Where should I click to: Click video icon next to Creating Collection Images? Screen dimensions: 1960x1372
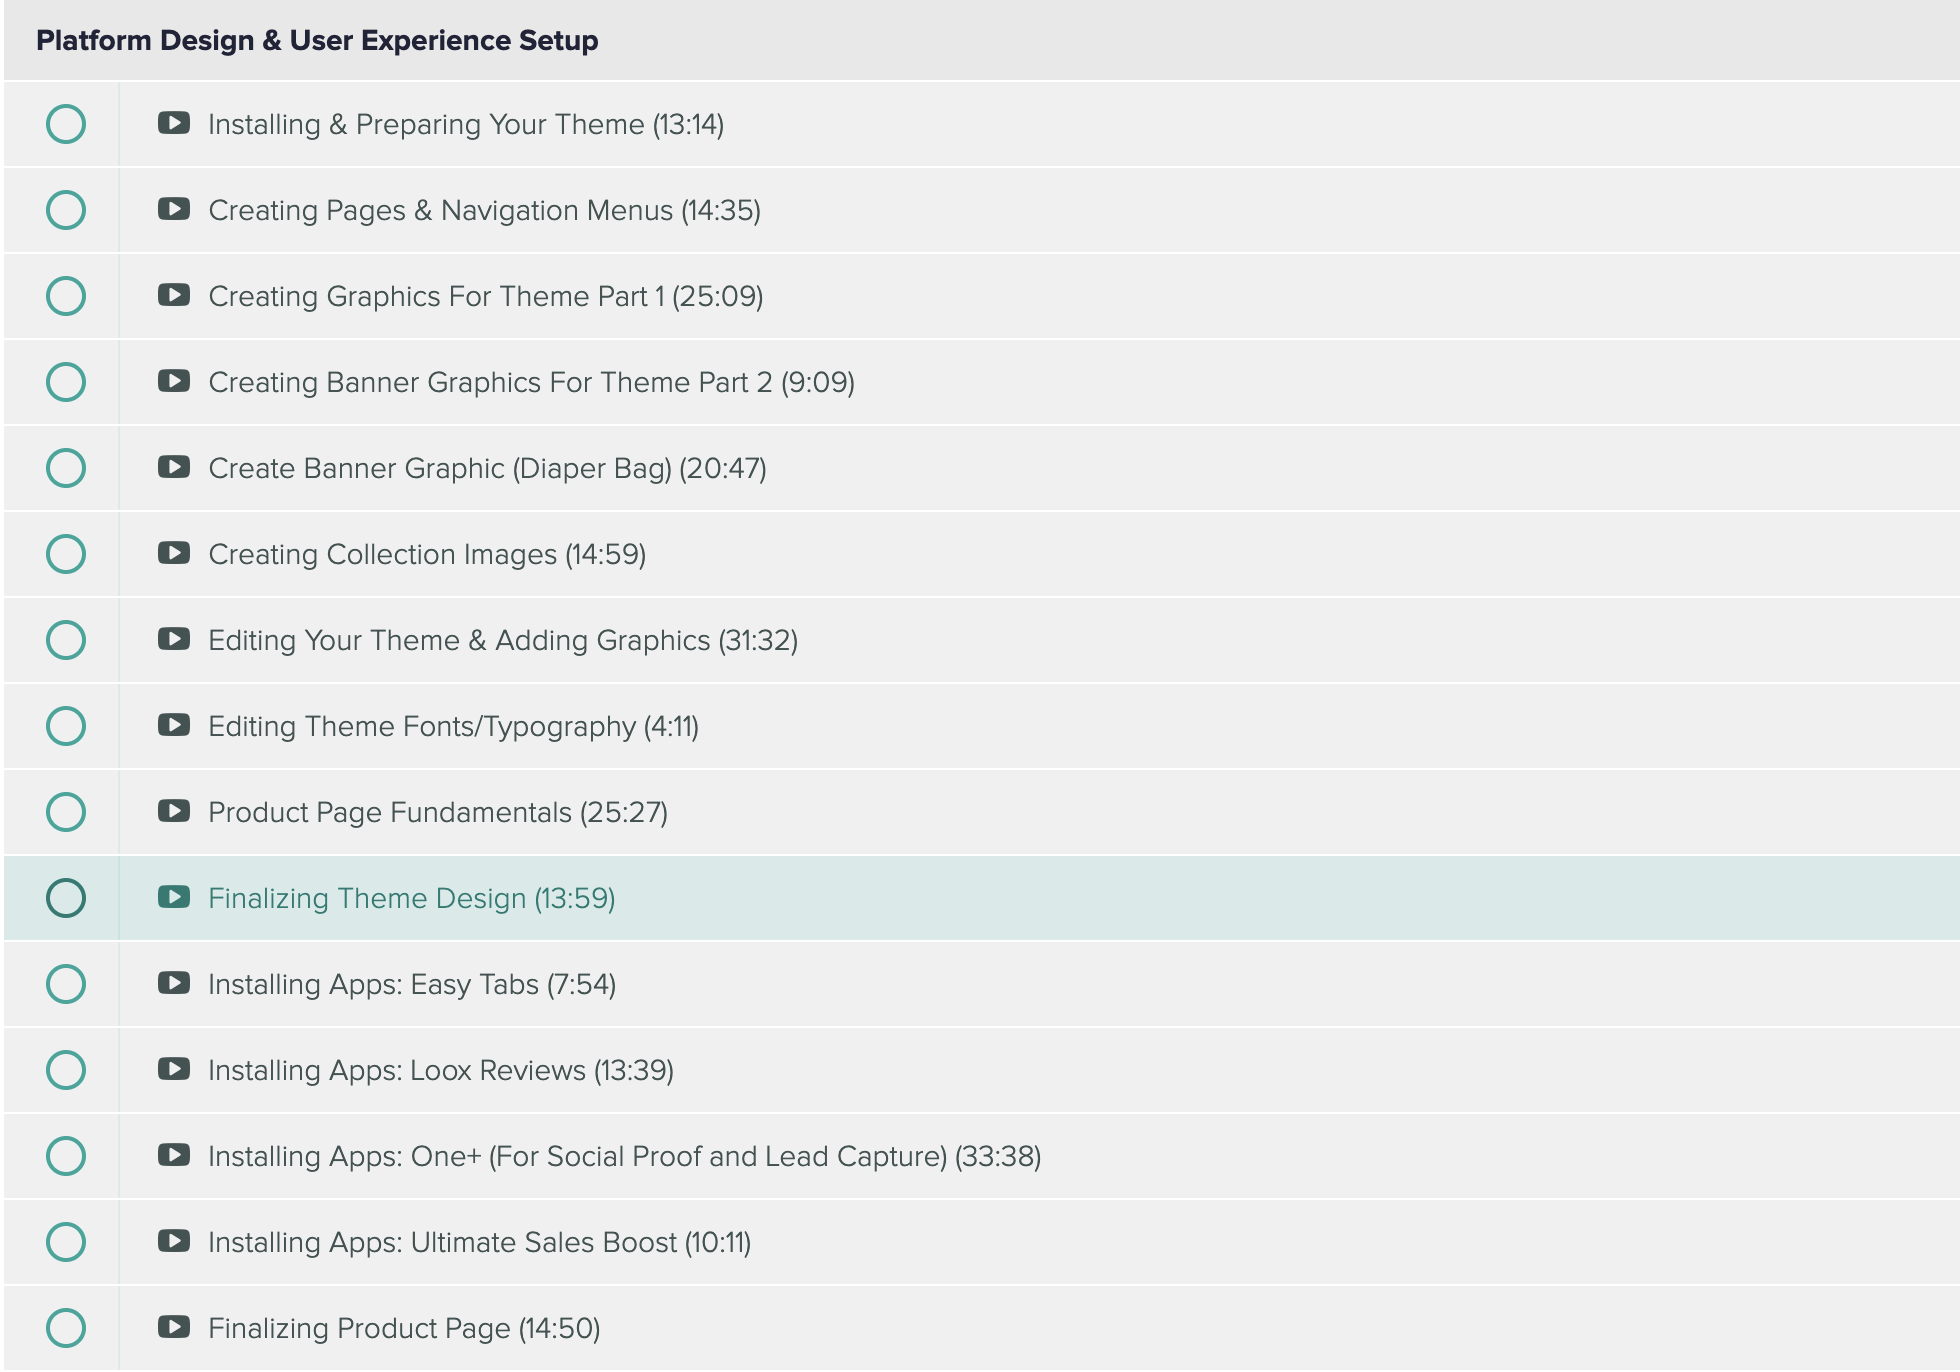[174, 553]
